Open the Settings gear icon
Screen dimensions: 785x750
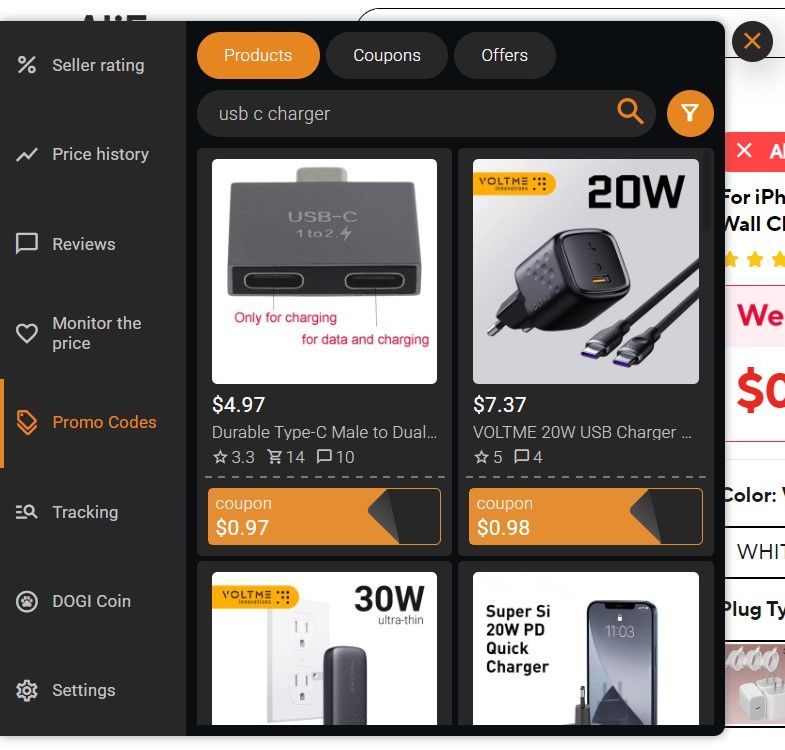27,690
